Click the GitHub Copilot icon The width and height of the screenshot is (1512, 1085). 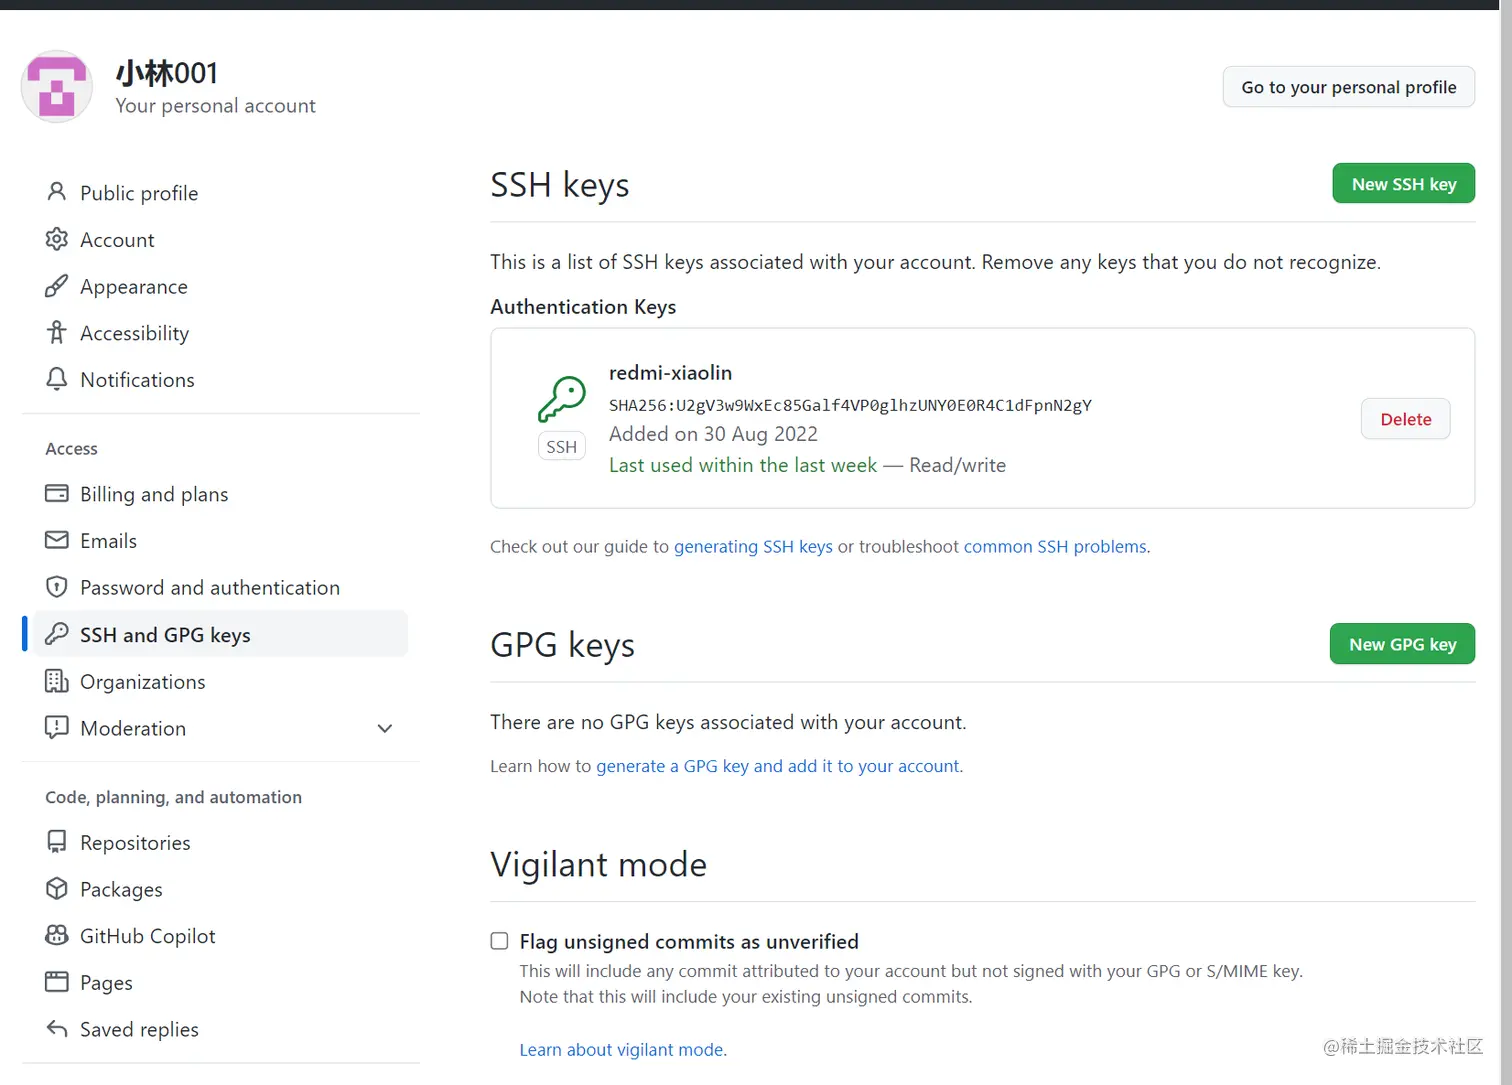tap(57, 935)
